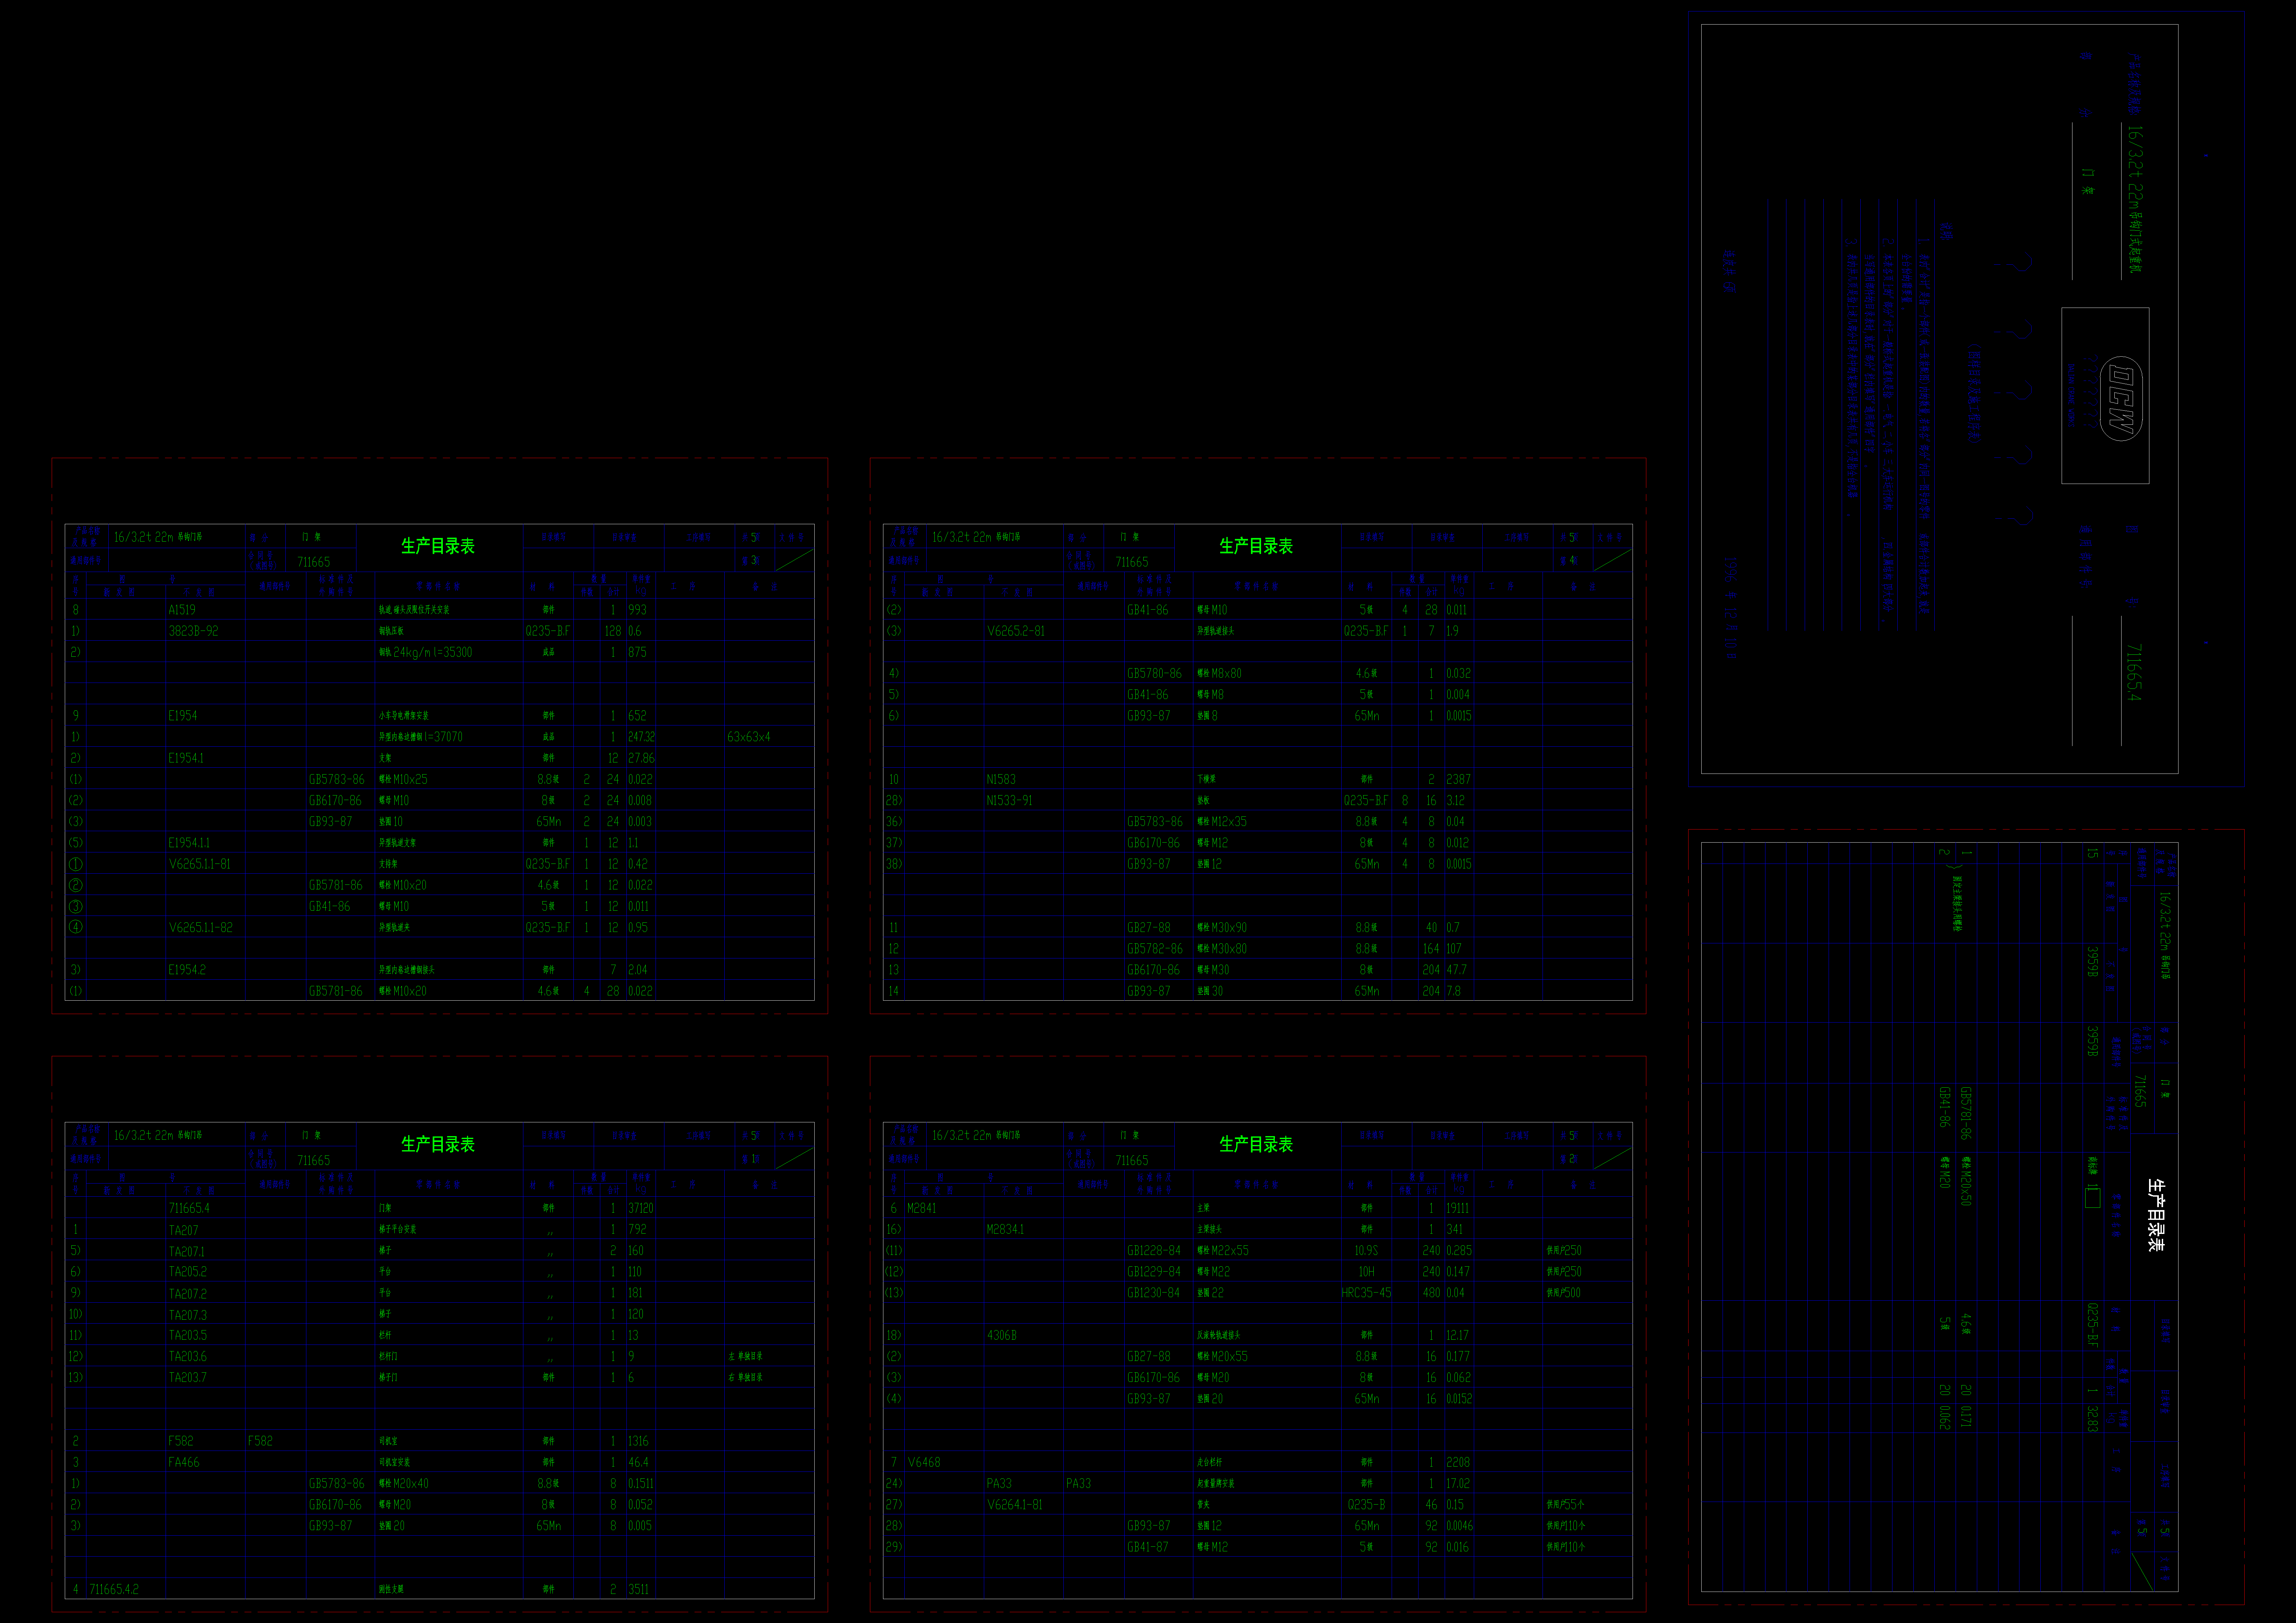Pick standard number "GB1230-84"
Screen dimensions: 2296x1623
(1154, 1293)
